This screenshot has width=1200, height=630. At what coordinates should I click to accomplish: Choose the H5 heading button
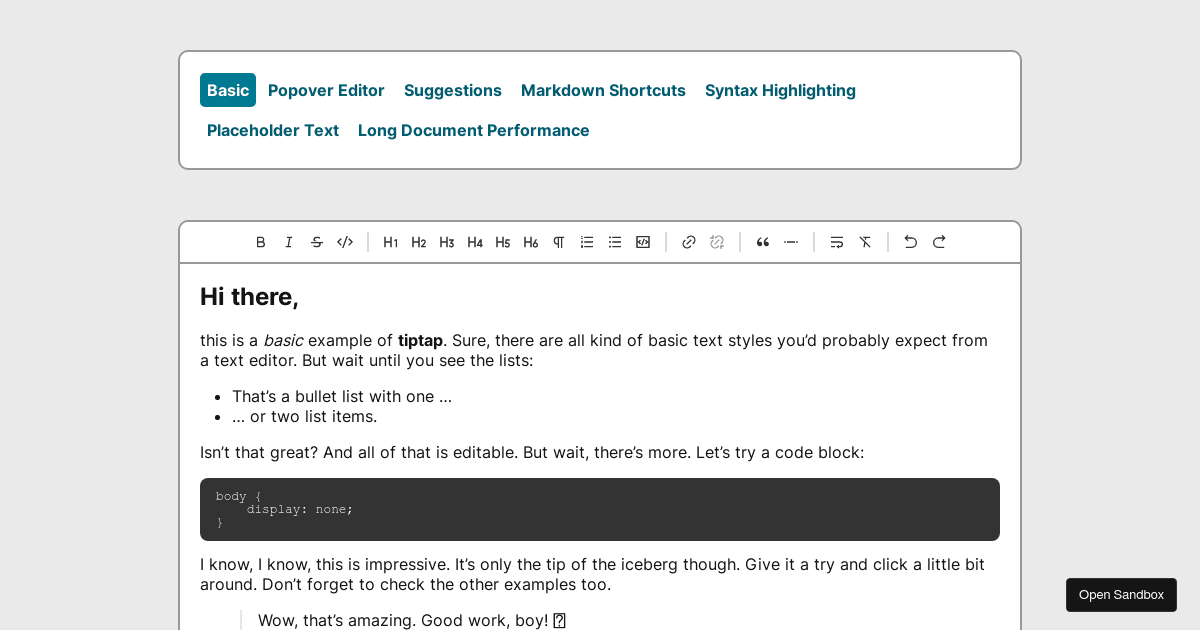[x=503, y=242]
